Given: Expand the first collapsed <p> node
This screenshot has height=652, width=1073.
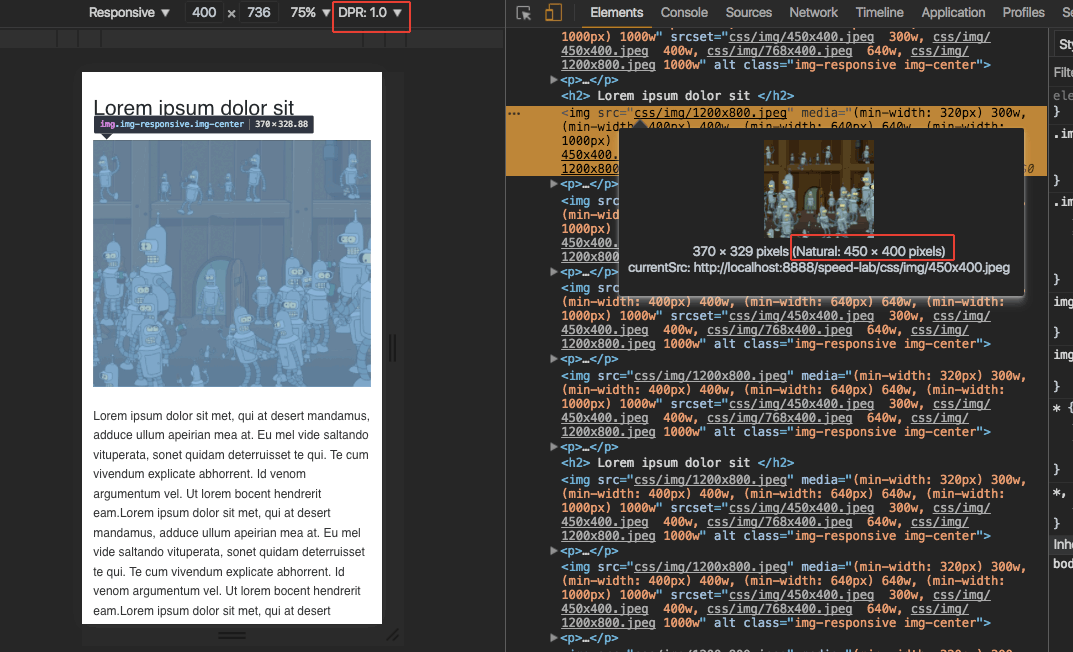Looking at the screenshot, I should click(555, 80).
